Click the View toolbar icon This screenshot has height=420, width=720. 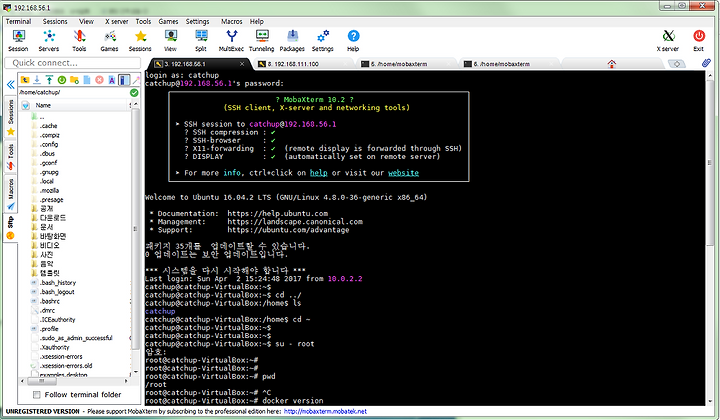click(x=170, y=40)
